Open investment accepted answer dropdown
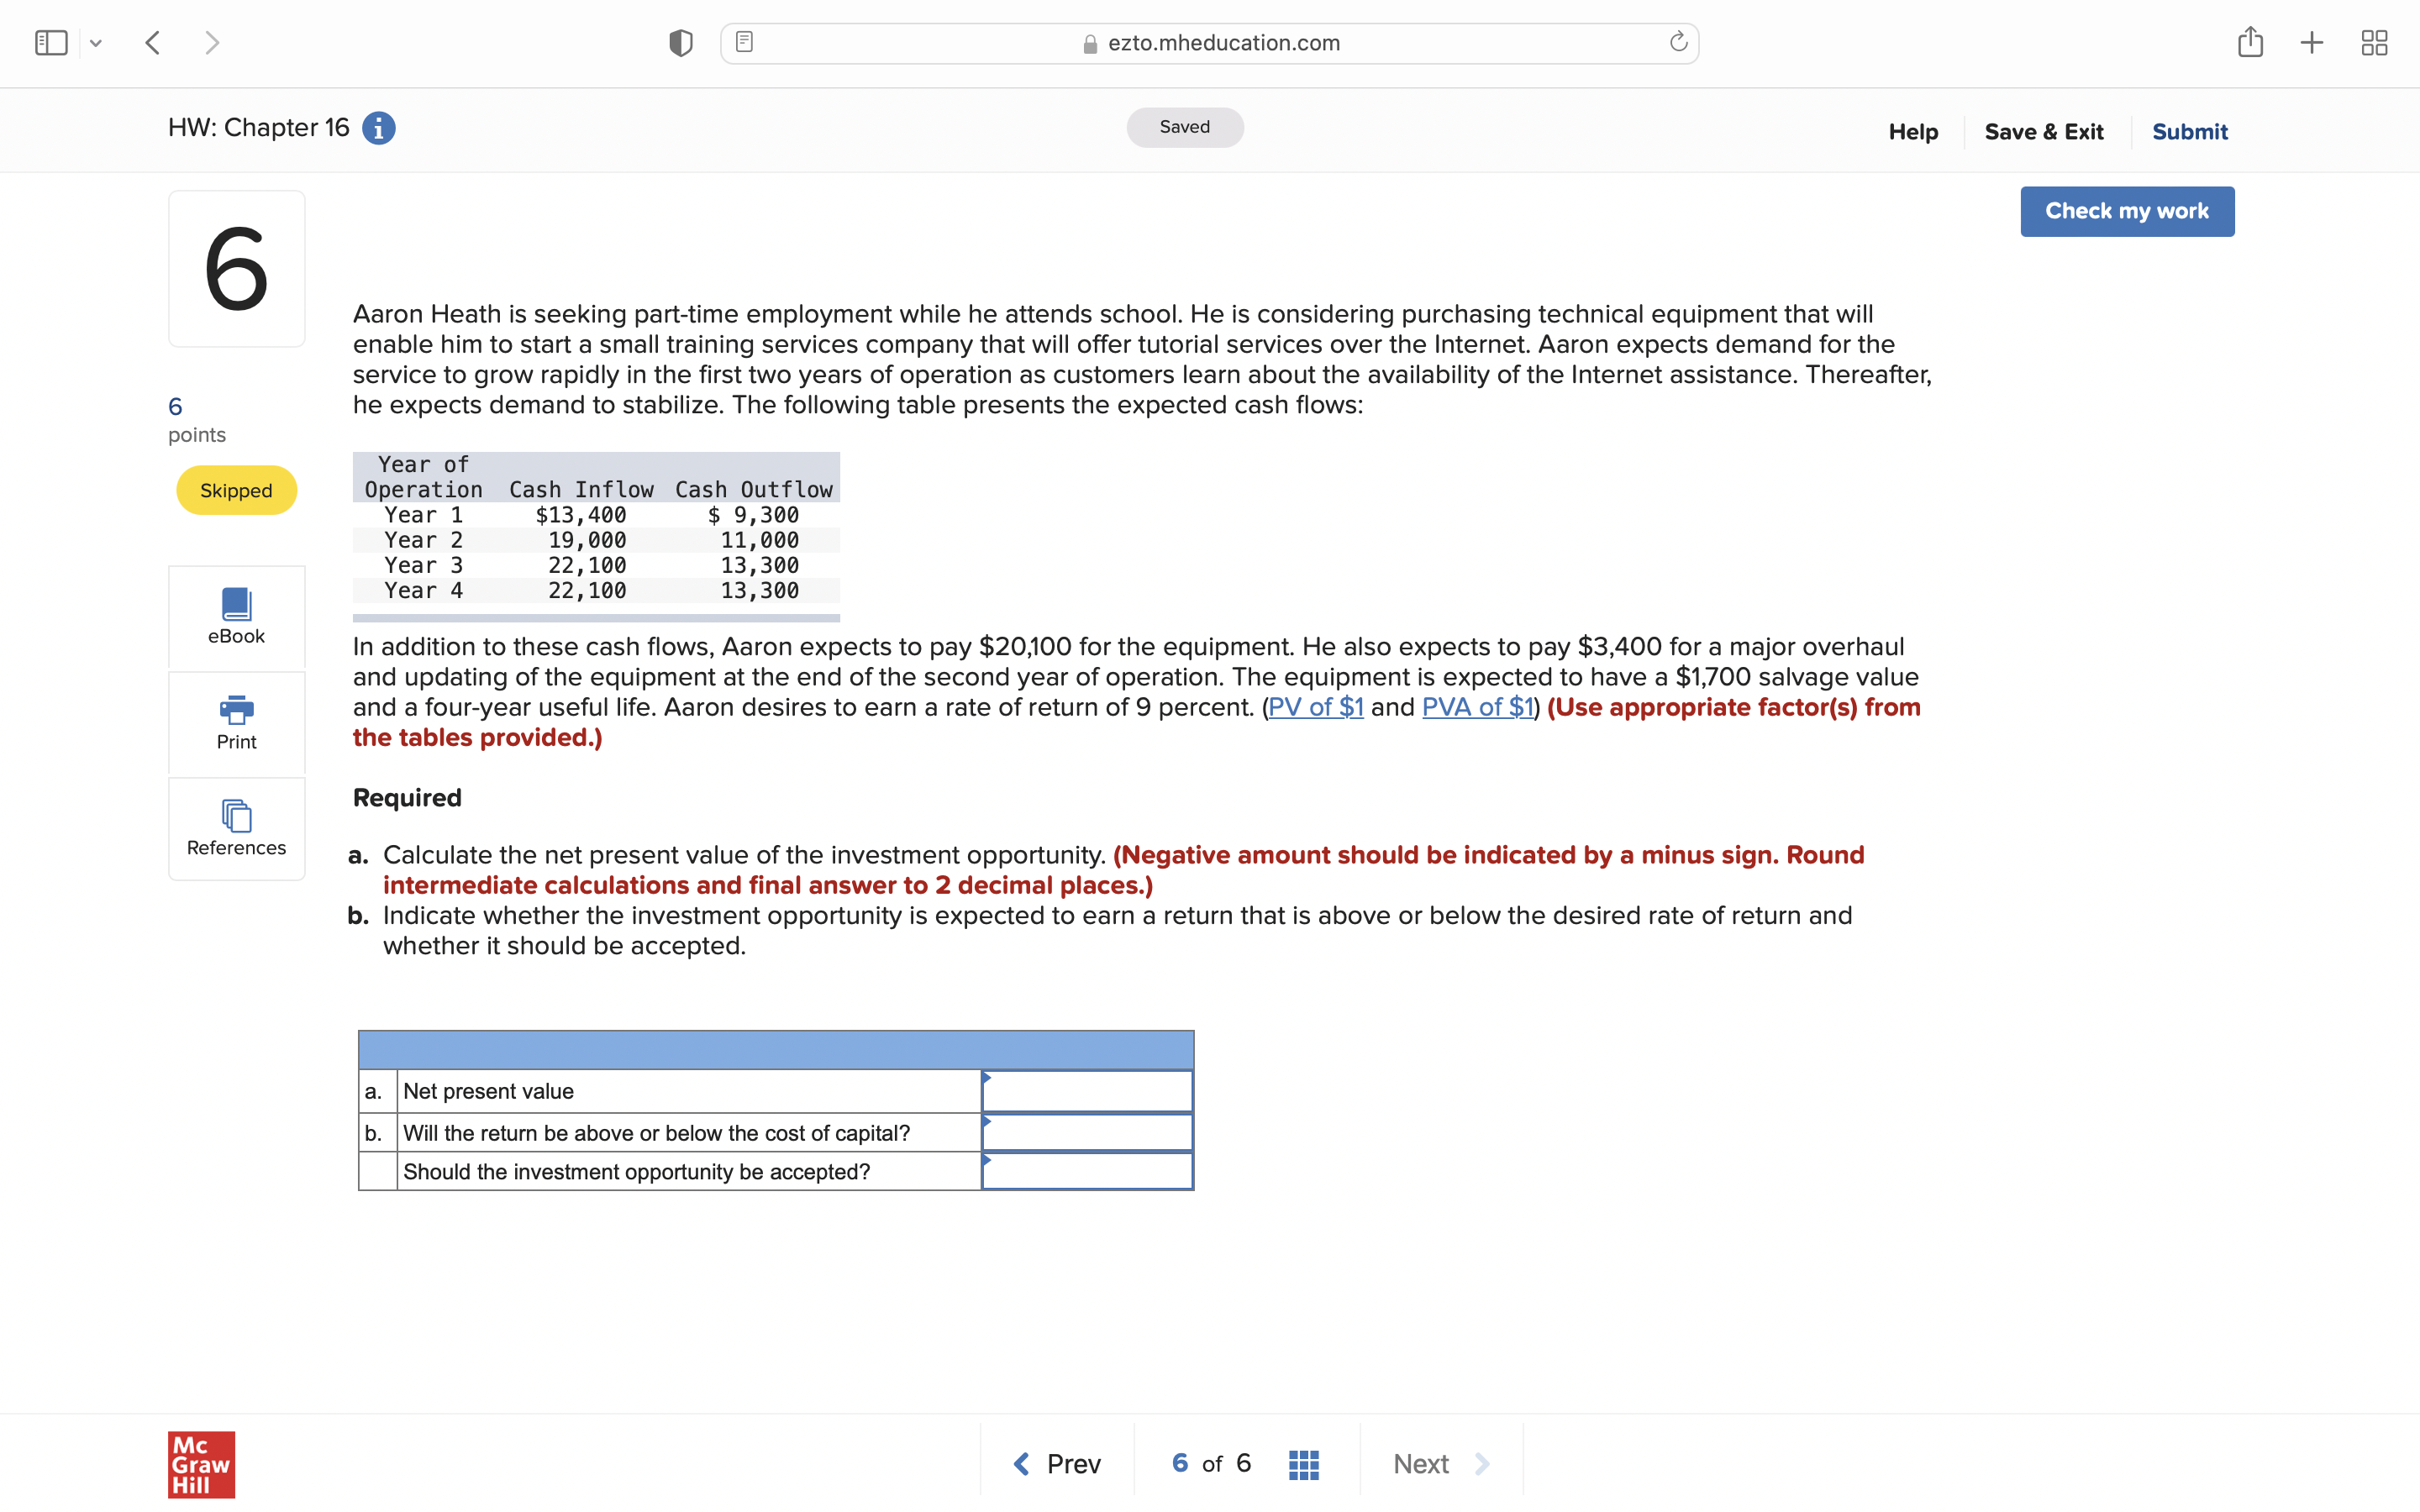This screenshot has width=2420, height=1512. point(1087,1171)
